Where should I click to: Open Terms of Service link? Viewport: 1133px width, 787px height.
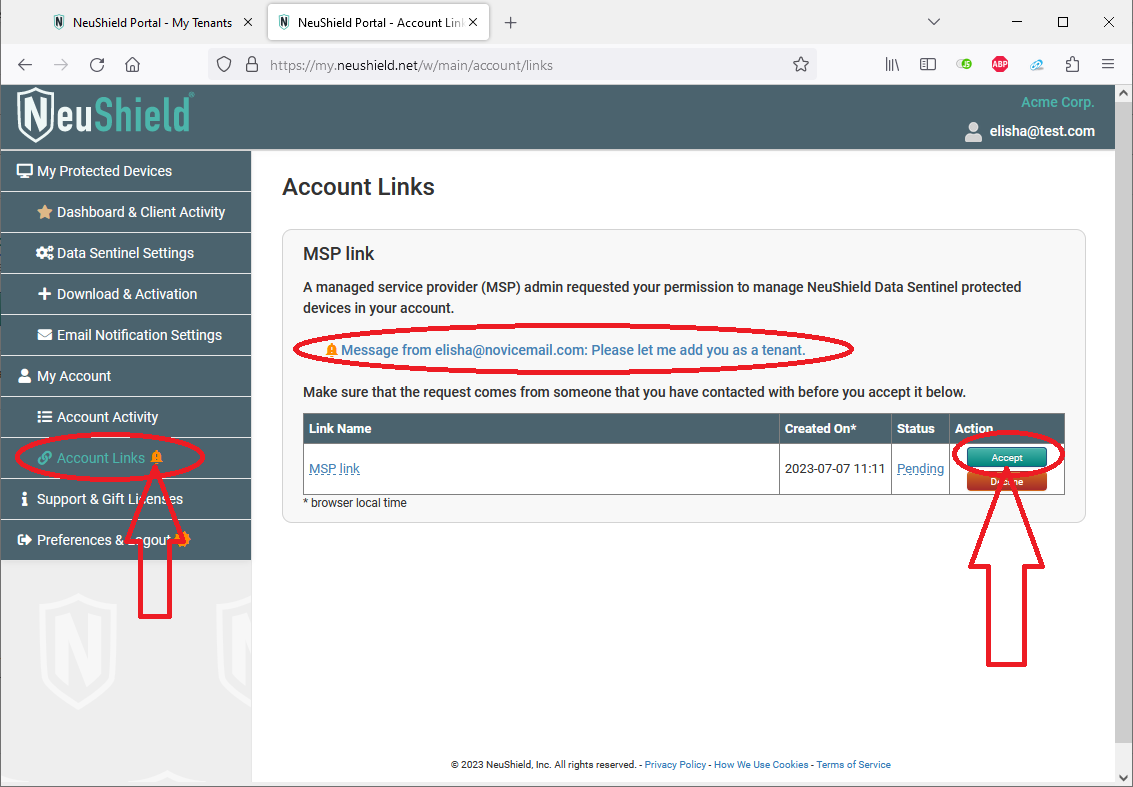point(853,765)
